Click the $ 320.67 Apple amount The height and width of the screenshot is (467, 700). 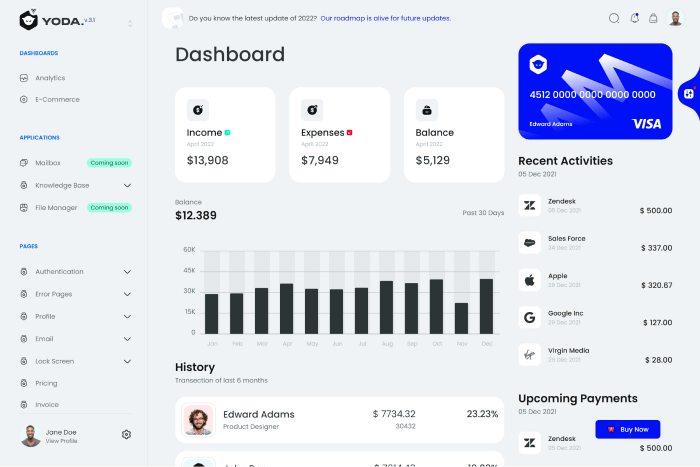tap(656, 285)
